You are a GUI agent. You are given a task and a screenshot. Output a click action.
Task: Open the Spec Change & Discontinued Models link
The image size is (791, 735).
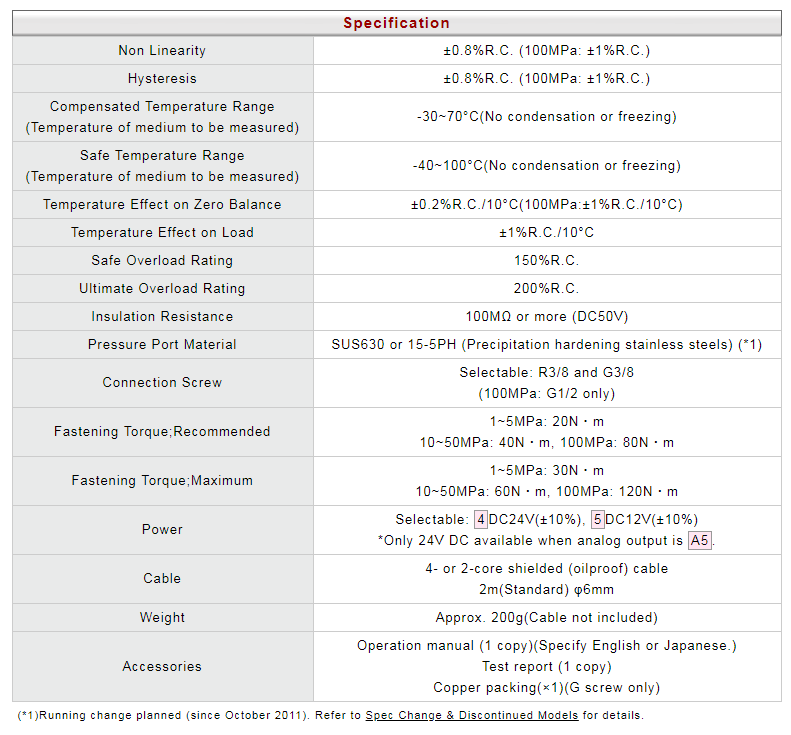pyautogui.click(x=472, y=715)
